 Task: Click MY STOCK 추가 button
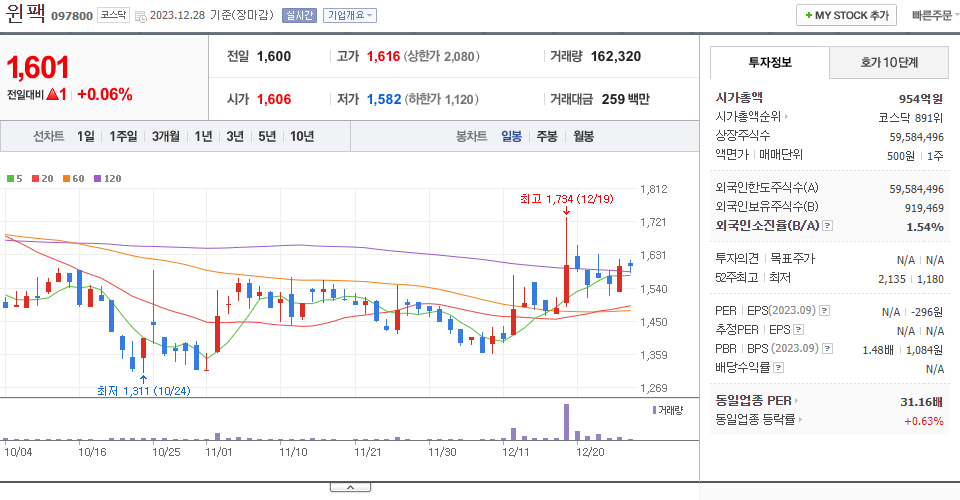[x=846, y=15]
